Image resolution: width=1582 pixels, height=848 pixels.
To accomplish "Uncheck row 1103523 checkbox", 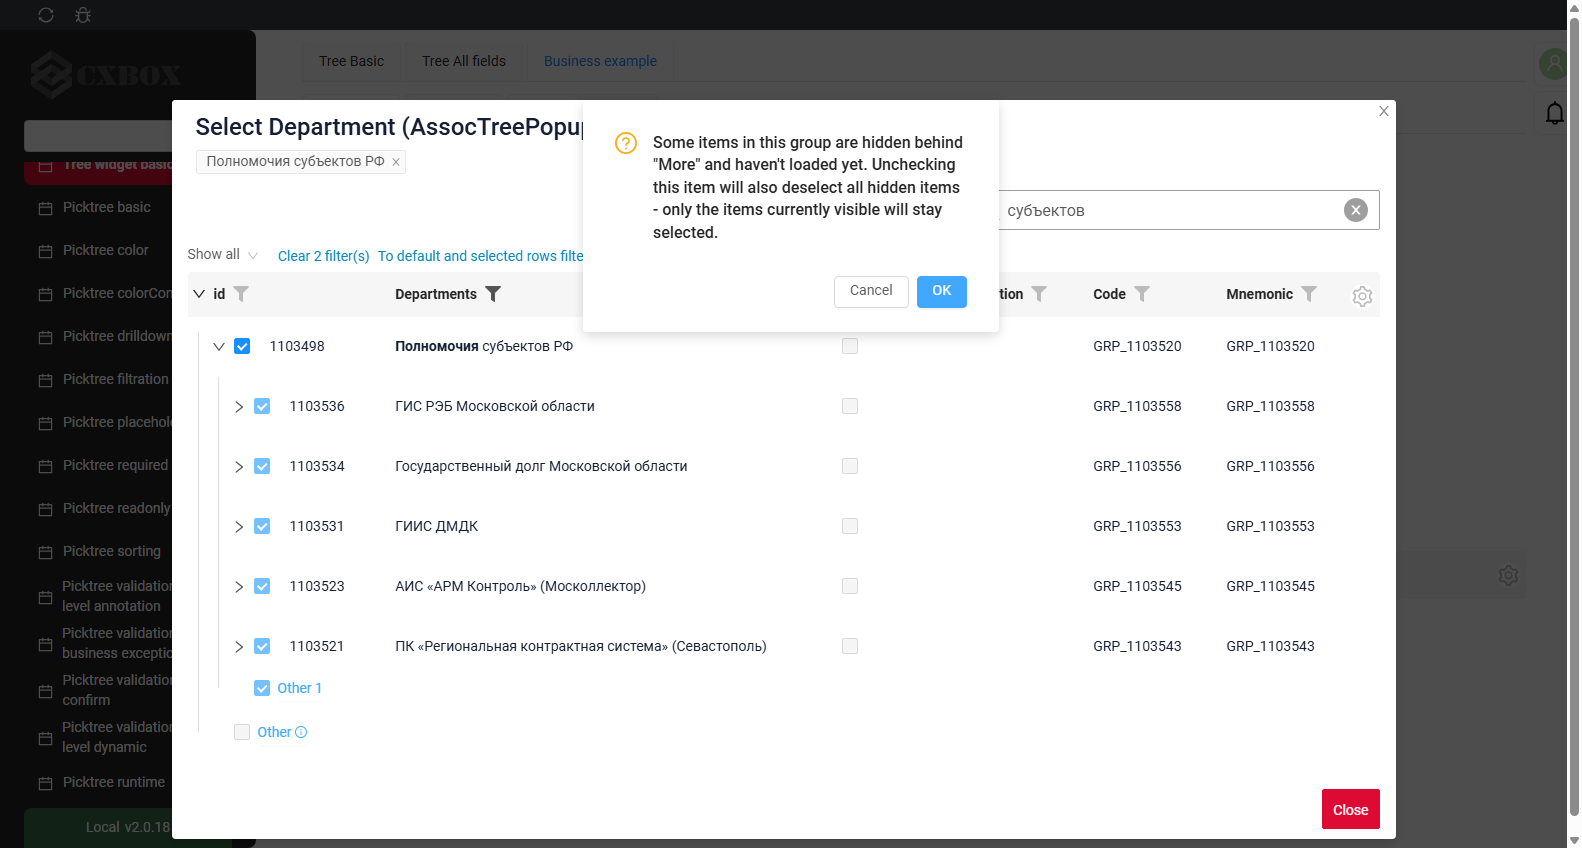I will 262,586.
